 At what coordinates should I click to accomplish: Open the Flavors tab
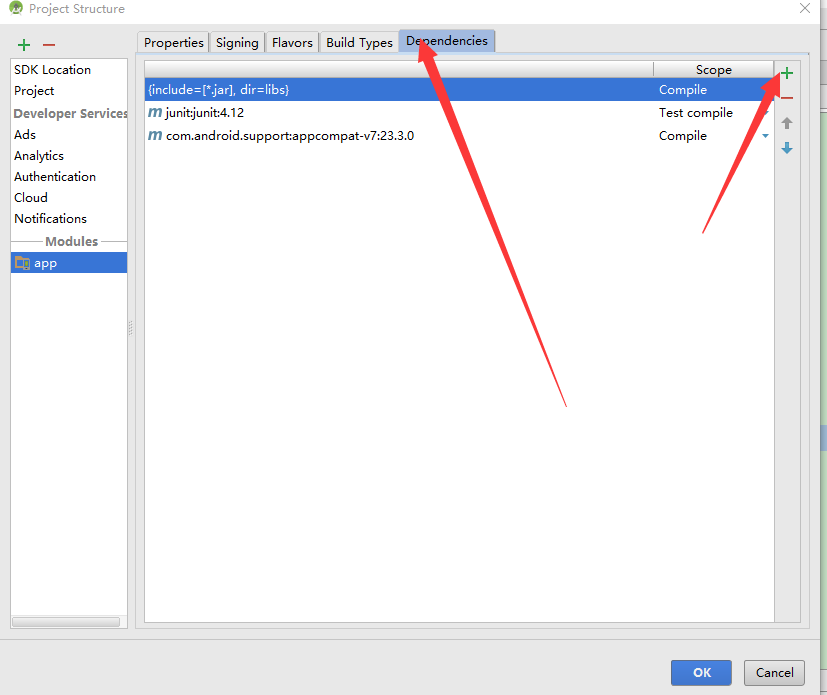coord(292,42)
